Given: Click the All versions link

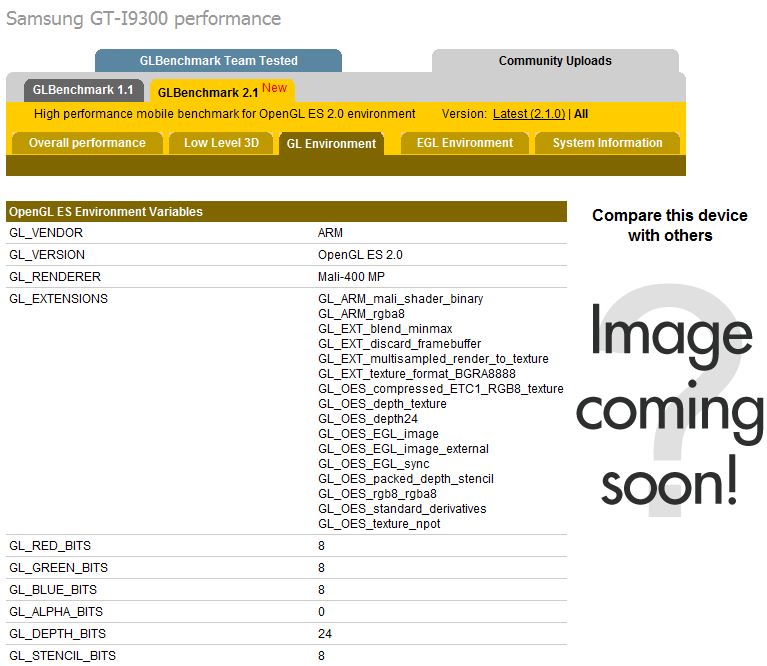Looking at the screenshot, I should coord(581,114).
